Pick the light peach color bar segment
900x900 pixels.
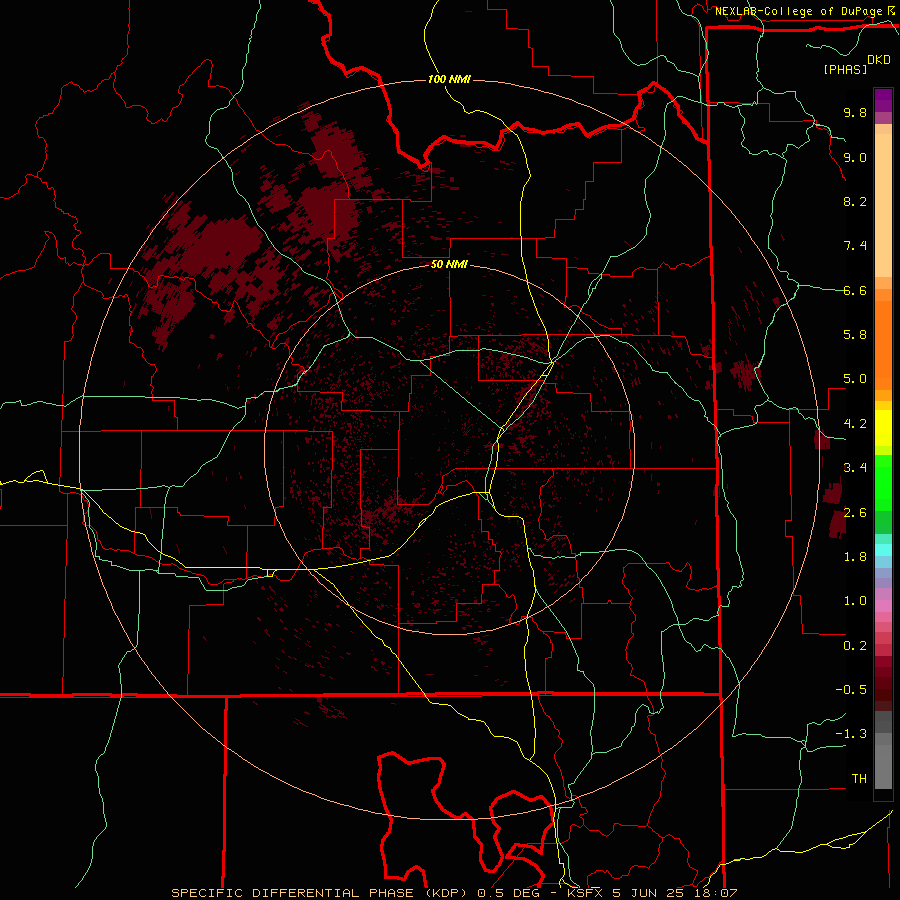(883, 205)
